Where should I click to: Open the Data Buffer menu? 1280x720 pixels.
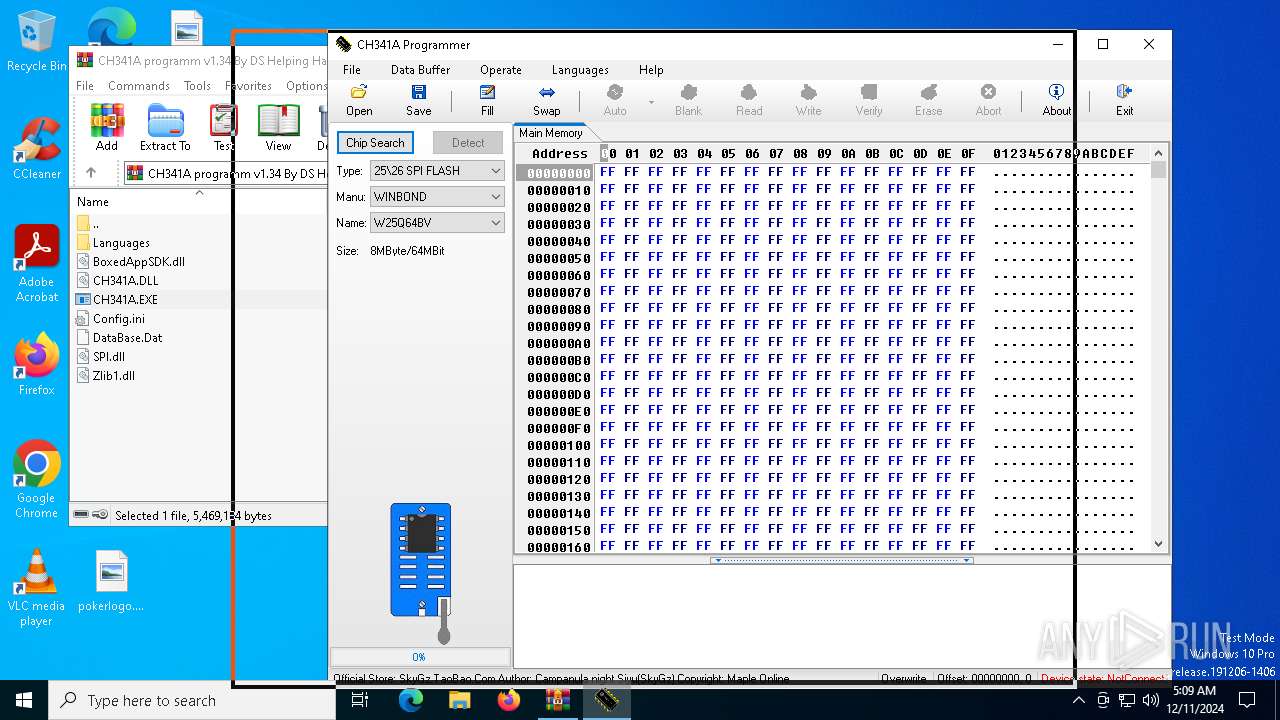[420, 70]
